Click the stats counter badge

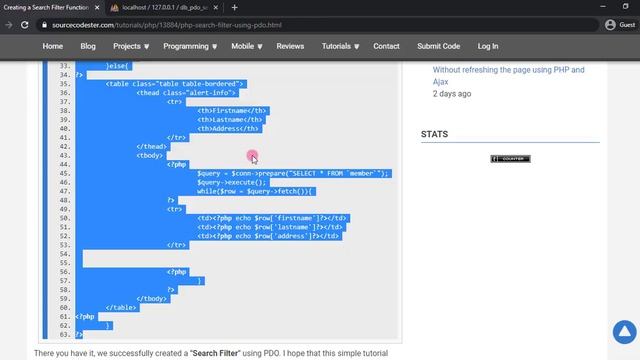point(510,159)
